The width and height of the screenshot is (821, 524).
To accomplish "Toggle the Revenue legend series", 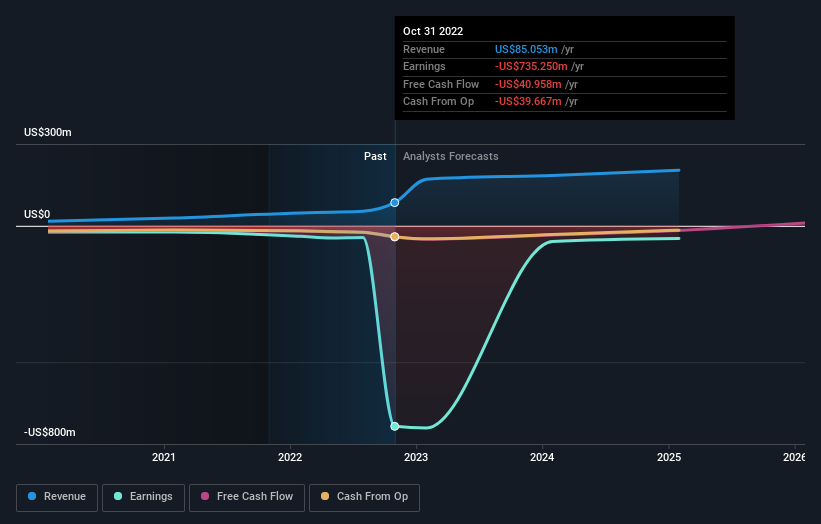I will 57,497.
